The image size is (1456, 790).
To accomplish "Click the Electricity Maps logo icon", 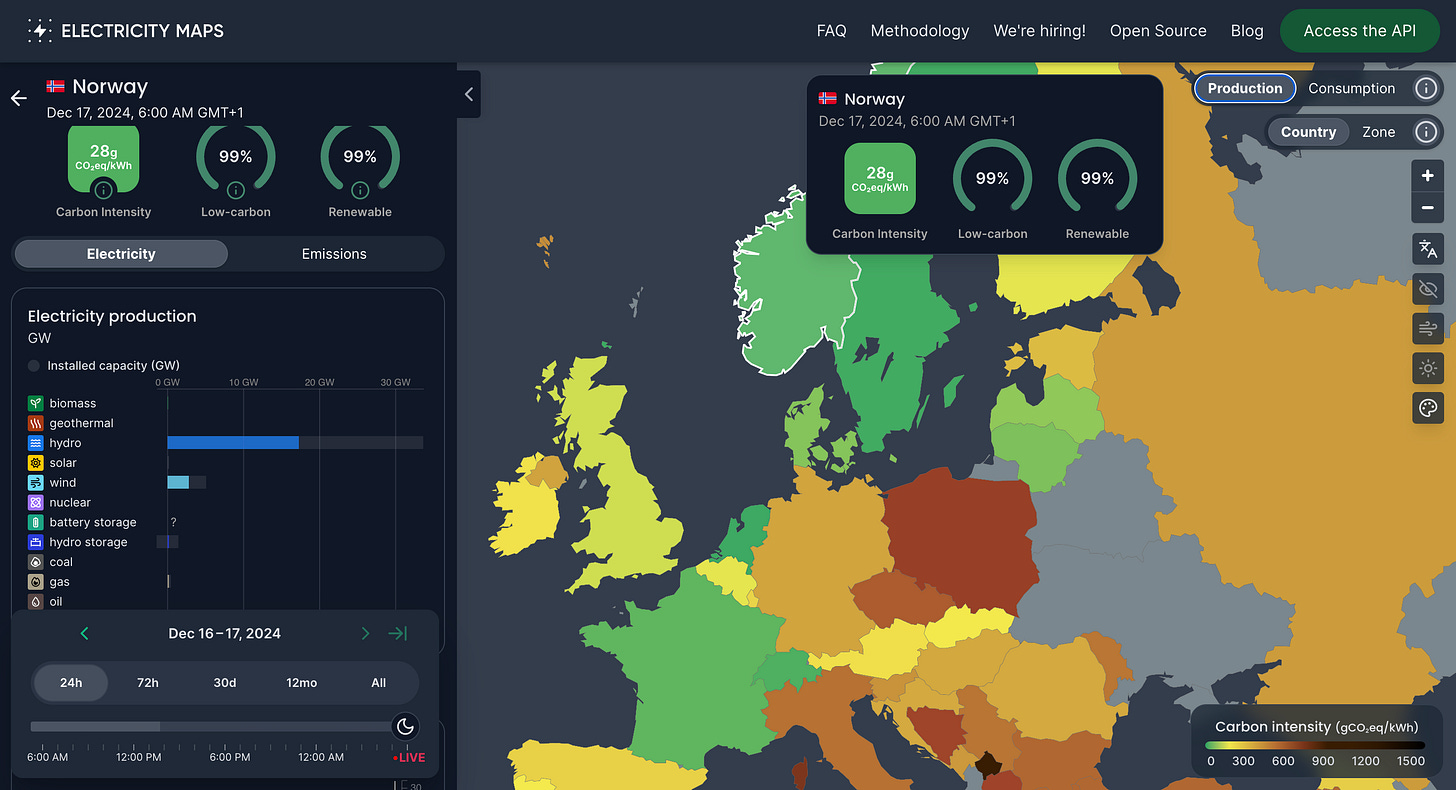I will tap(40, 31).
